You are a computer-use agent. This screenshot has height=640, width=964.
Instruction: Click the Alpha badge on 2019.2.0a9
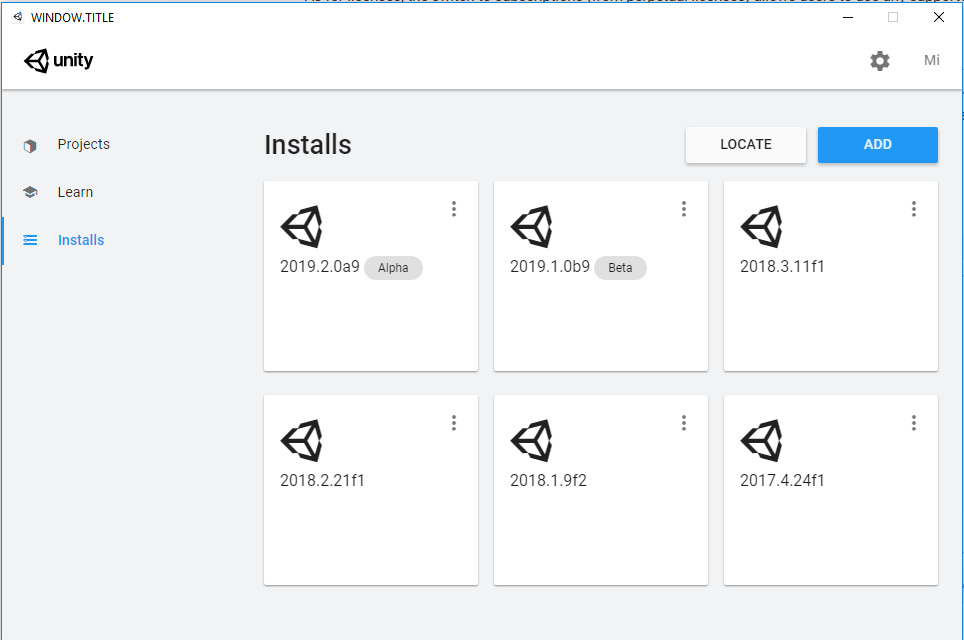coord(393,267)
